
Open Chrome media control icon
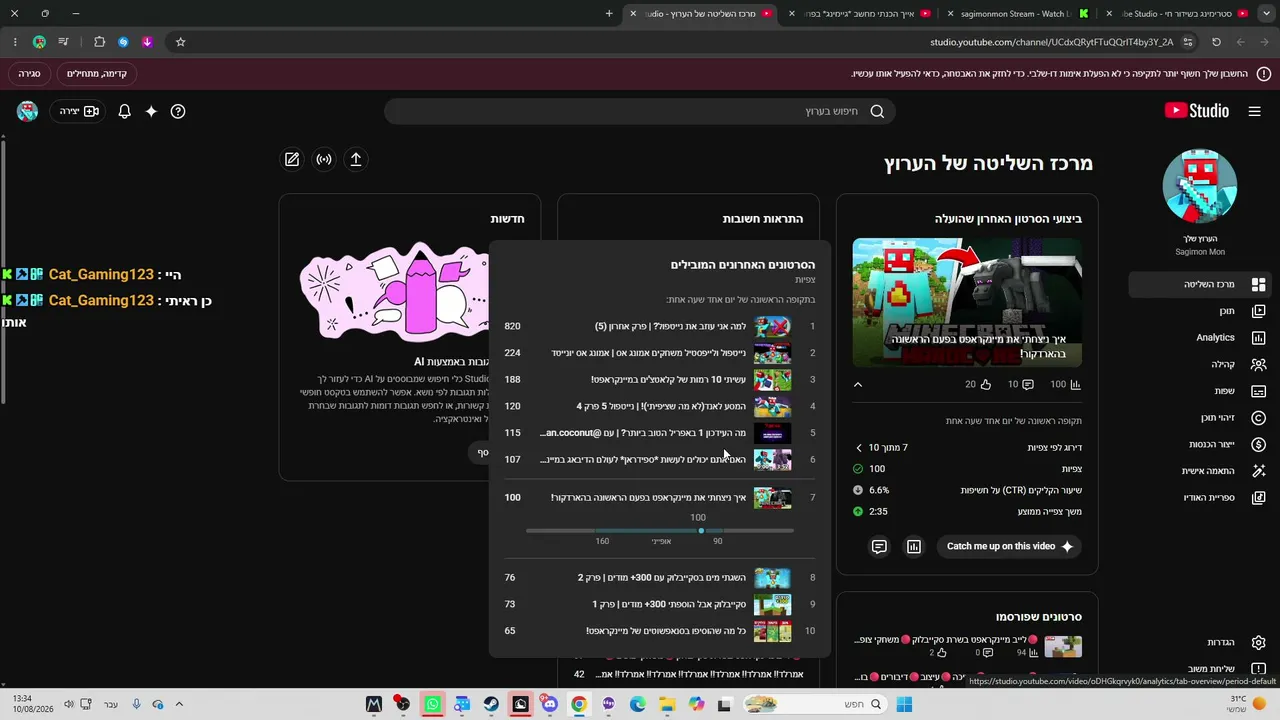coord(64,42)
